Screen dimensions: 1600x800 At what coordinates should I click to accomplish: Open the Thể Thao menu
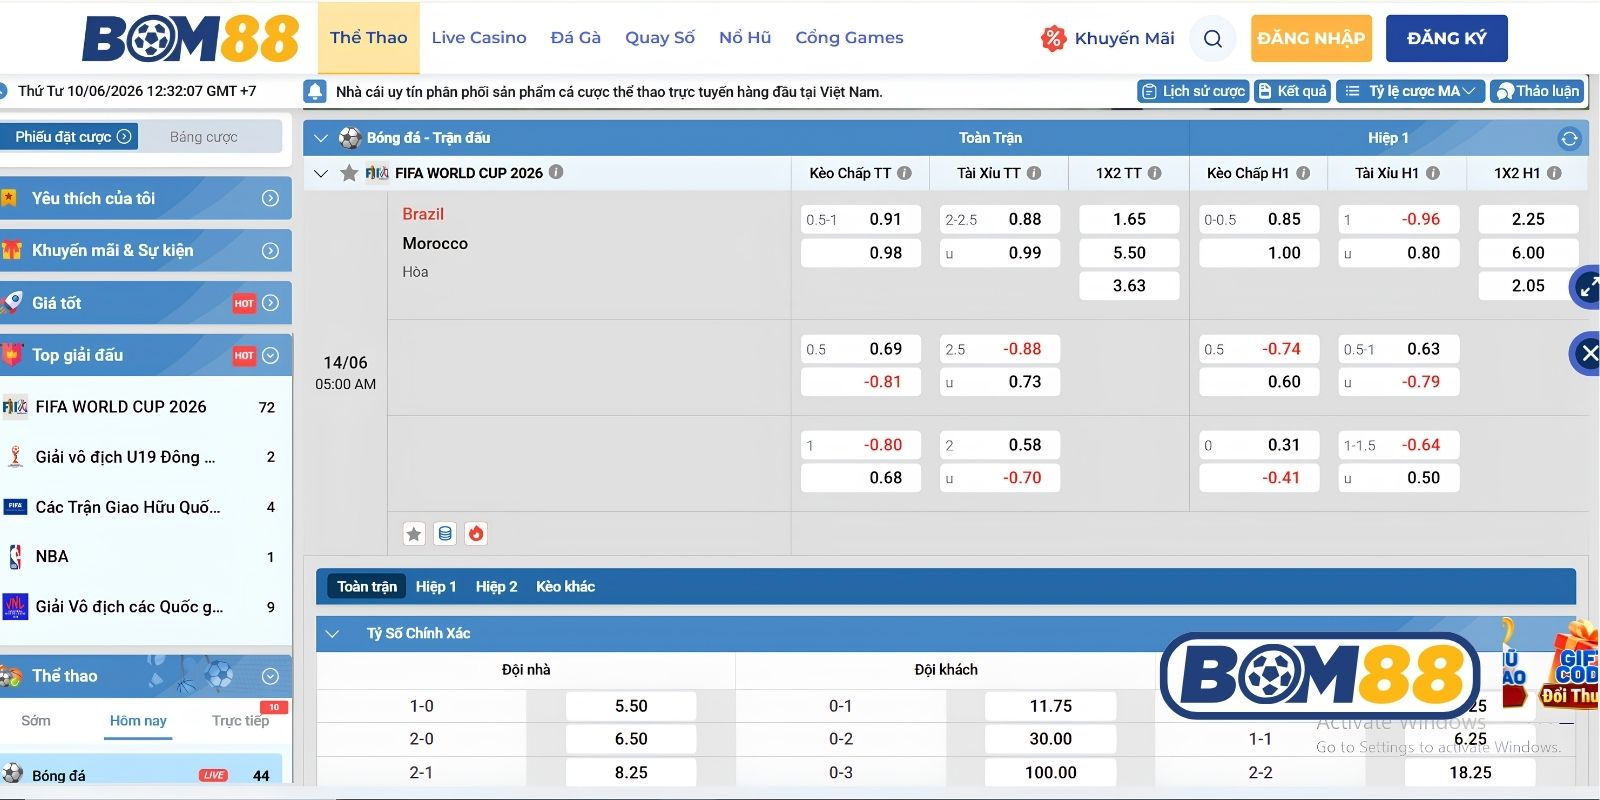(x=369, y=38)
